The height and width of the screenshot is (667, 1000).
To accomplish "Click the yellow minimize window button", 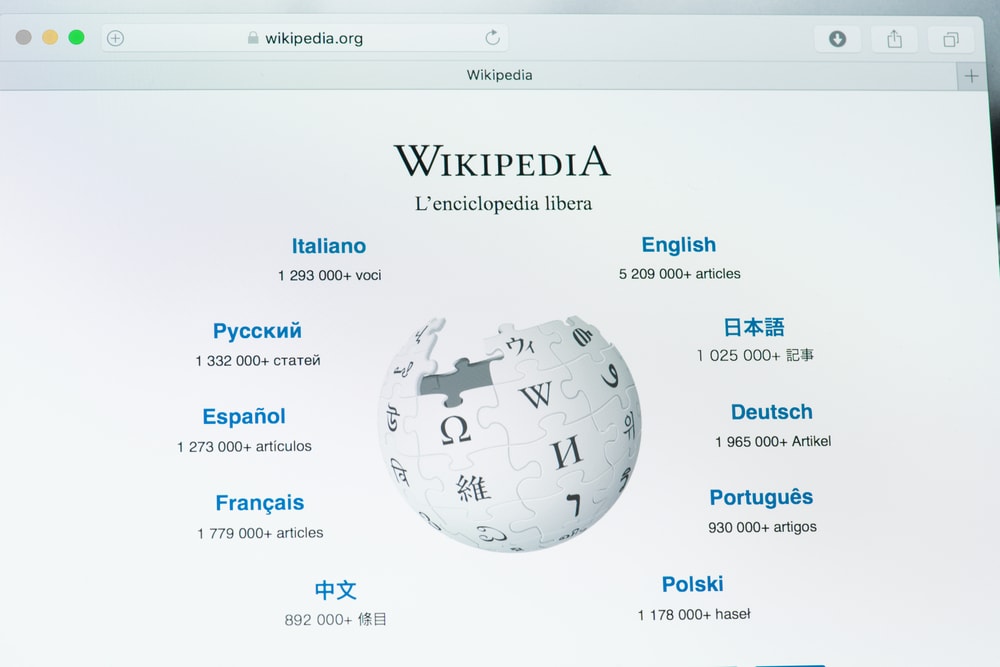I will [x=50, y=37].
